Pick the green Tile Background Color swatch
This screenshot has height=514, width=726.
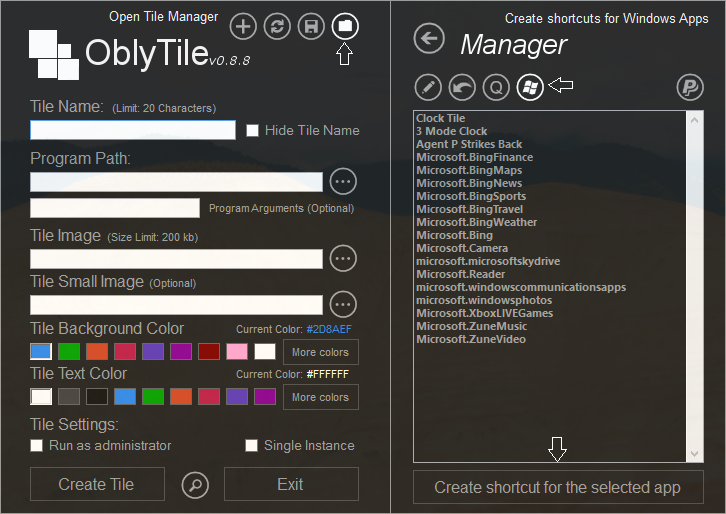[69, 351]
